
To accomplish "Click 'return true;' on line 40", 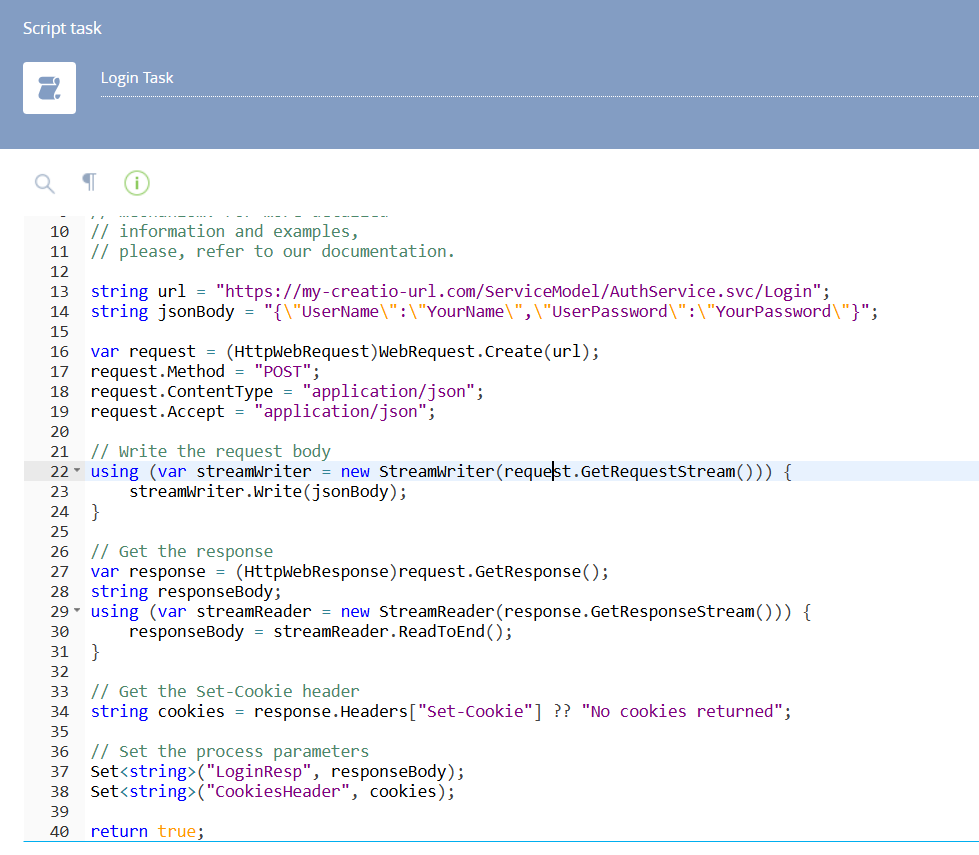I will click(x=147, y=831).
